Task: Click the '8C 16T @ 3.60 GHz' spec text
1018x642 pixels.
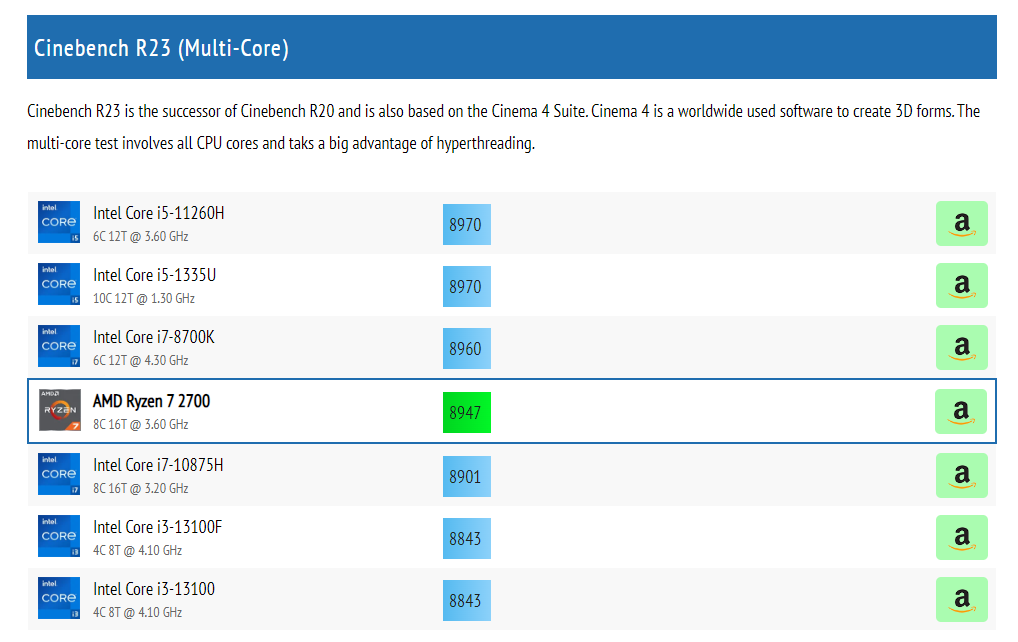Action: [140, 424]
